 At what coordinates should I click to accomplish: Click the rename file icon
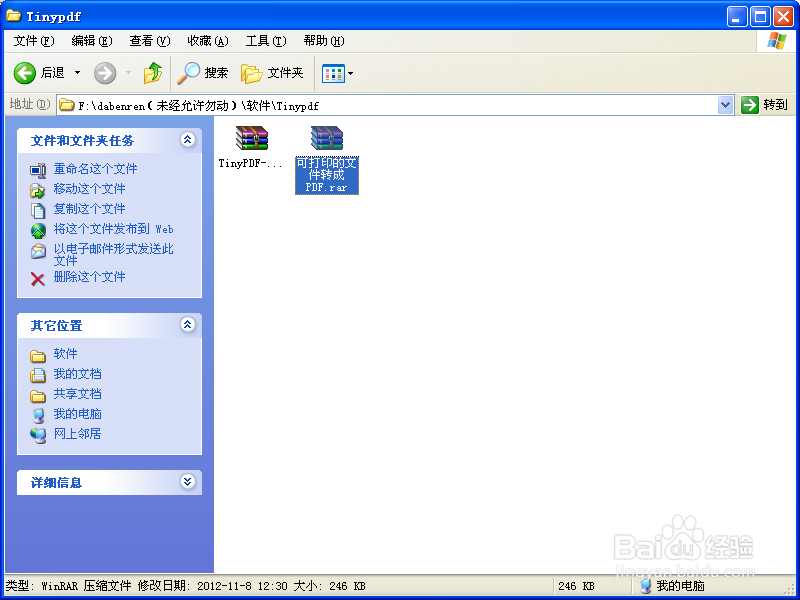tap(38, 170)
